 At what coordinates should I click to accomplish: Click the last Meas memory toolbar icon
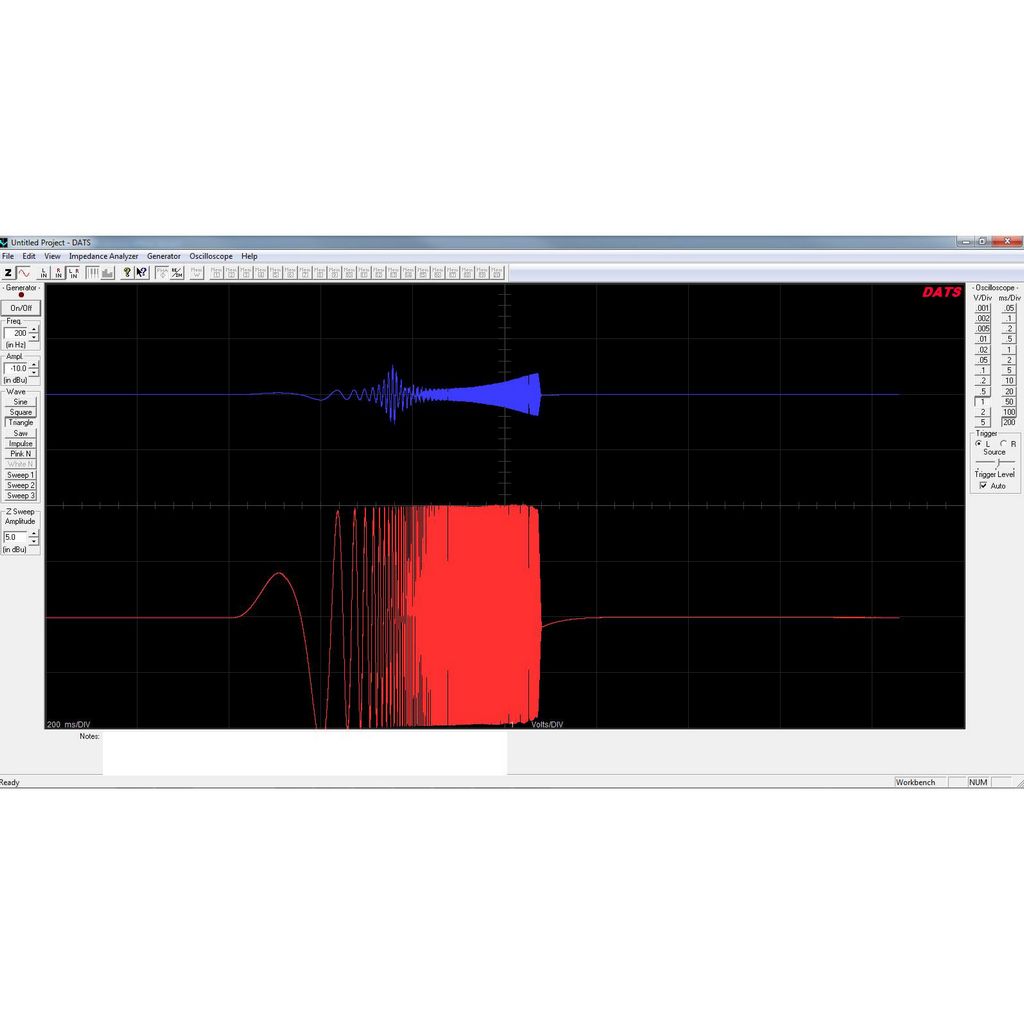click(496, 273)
